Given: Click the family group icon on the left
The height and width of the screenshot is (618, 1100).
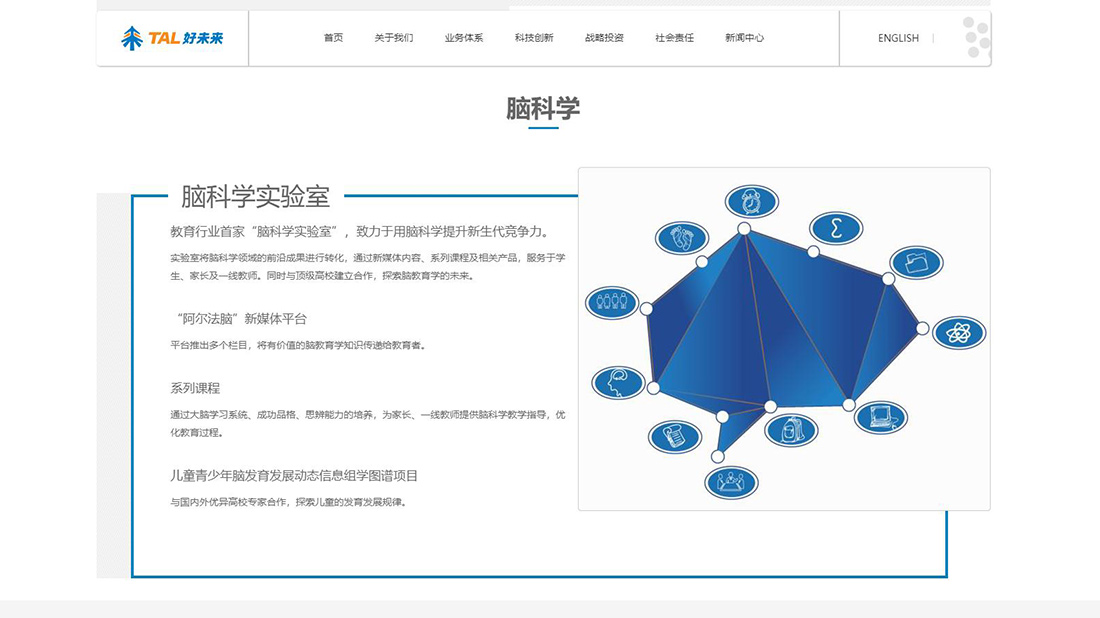Looking at the screenshot, I should coord(611,302).
